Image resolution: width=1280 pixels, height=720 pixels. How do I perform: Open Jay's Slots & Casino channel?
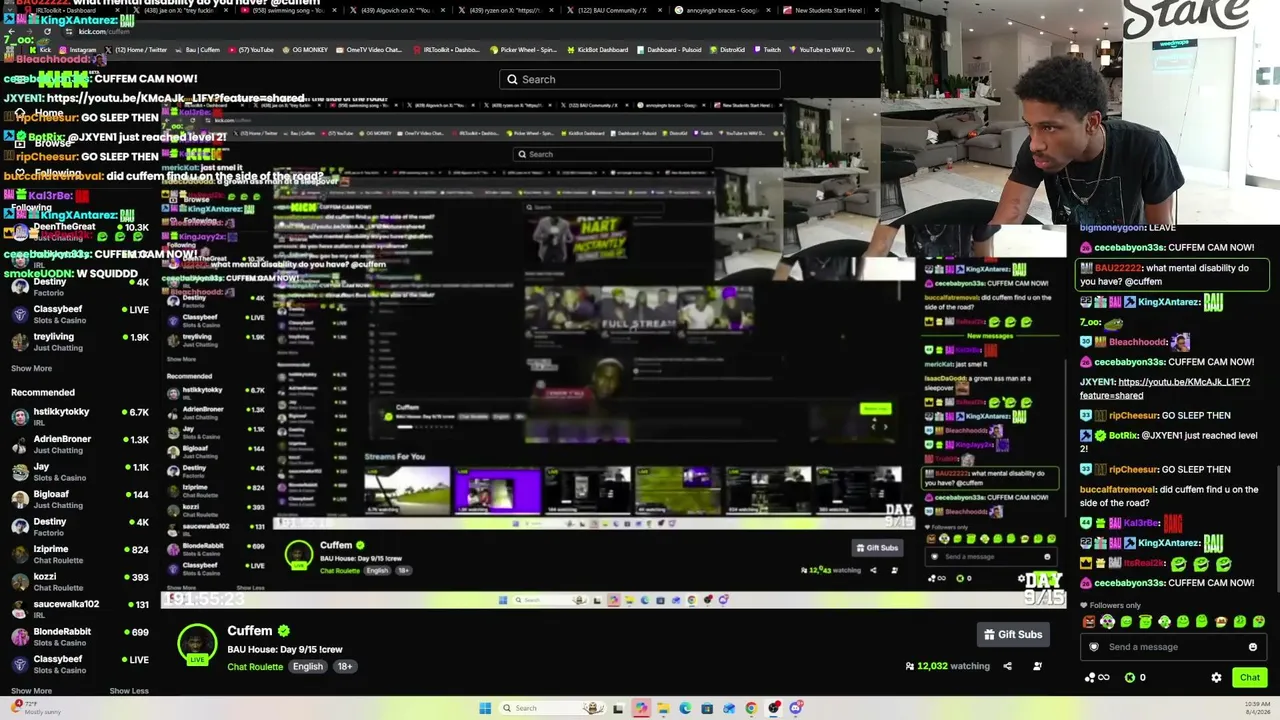80,473
